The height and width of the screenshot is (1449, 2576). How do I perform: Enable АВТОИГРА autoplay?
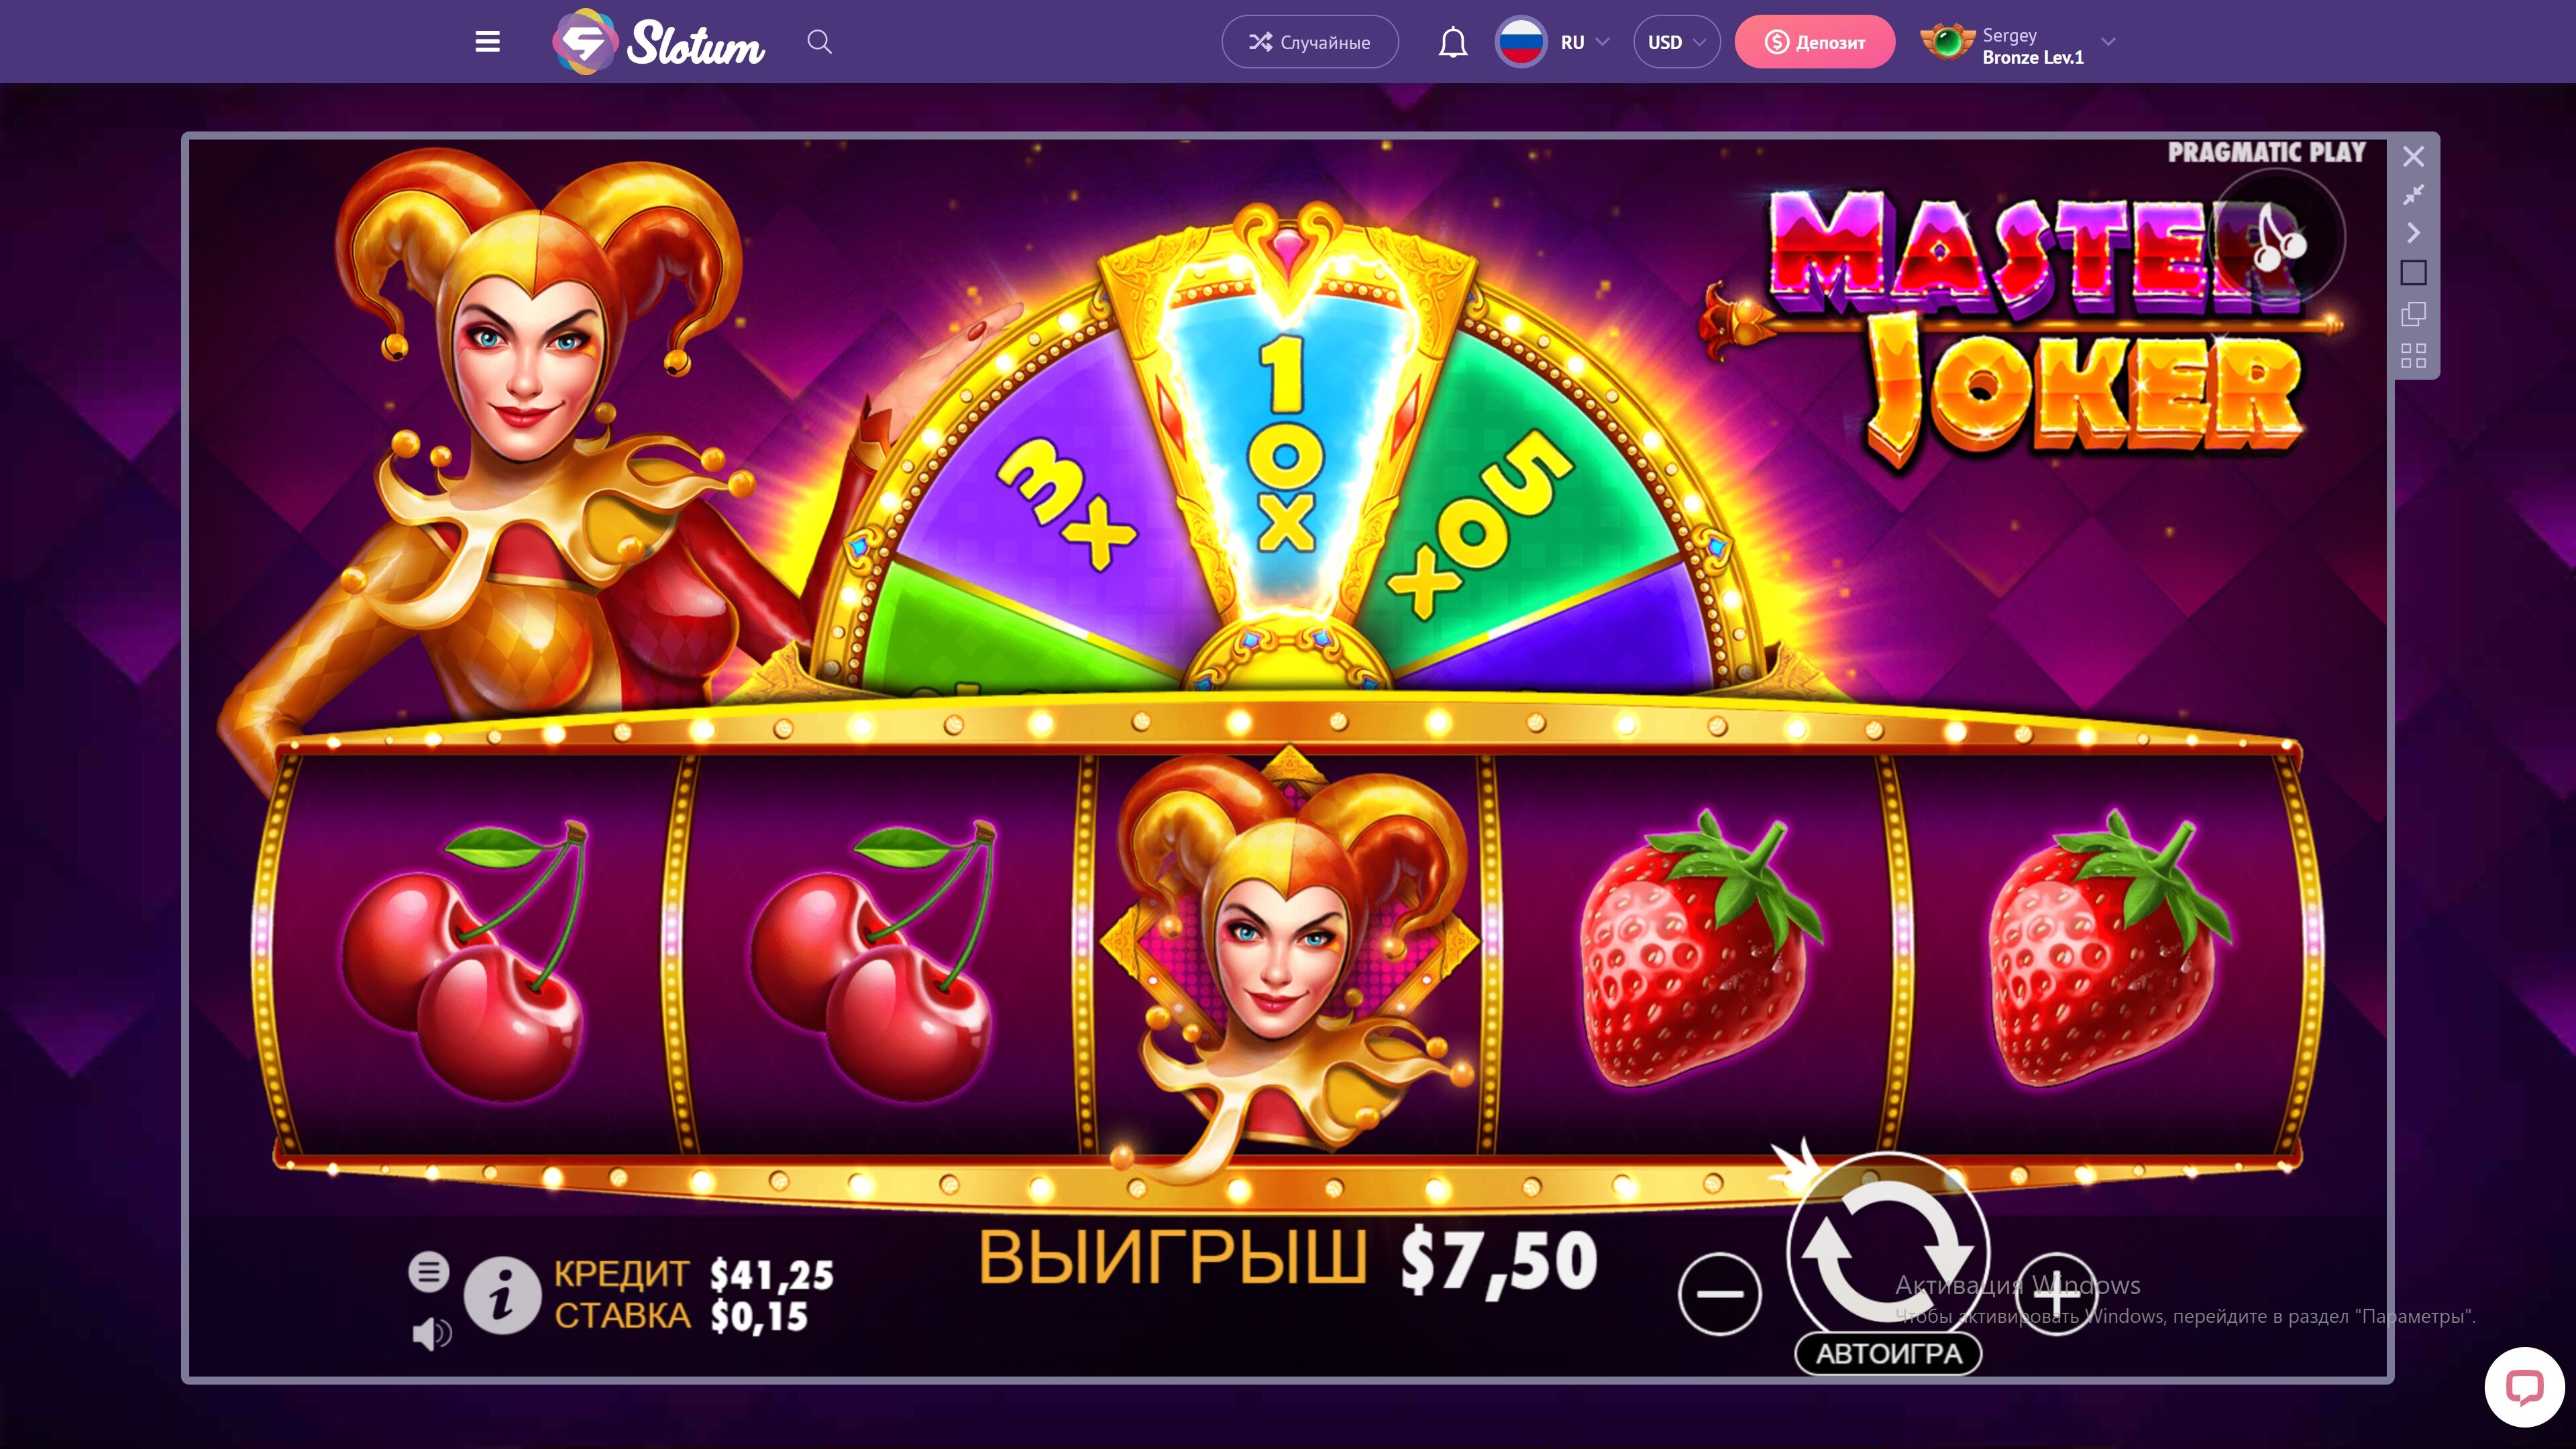[x=1888, y=1353]
